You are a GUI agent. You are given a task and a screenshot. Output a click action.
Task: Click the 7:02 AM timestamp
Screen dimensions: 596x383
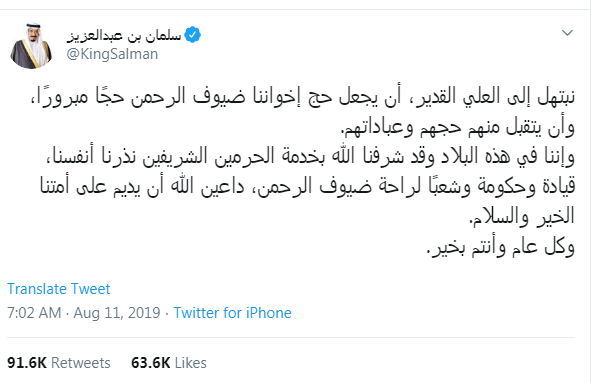[x=34, y=313]
